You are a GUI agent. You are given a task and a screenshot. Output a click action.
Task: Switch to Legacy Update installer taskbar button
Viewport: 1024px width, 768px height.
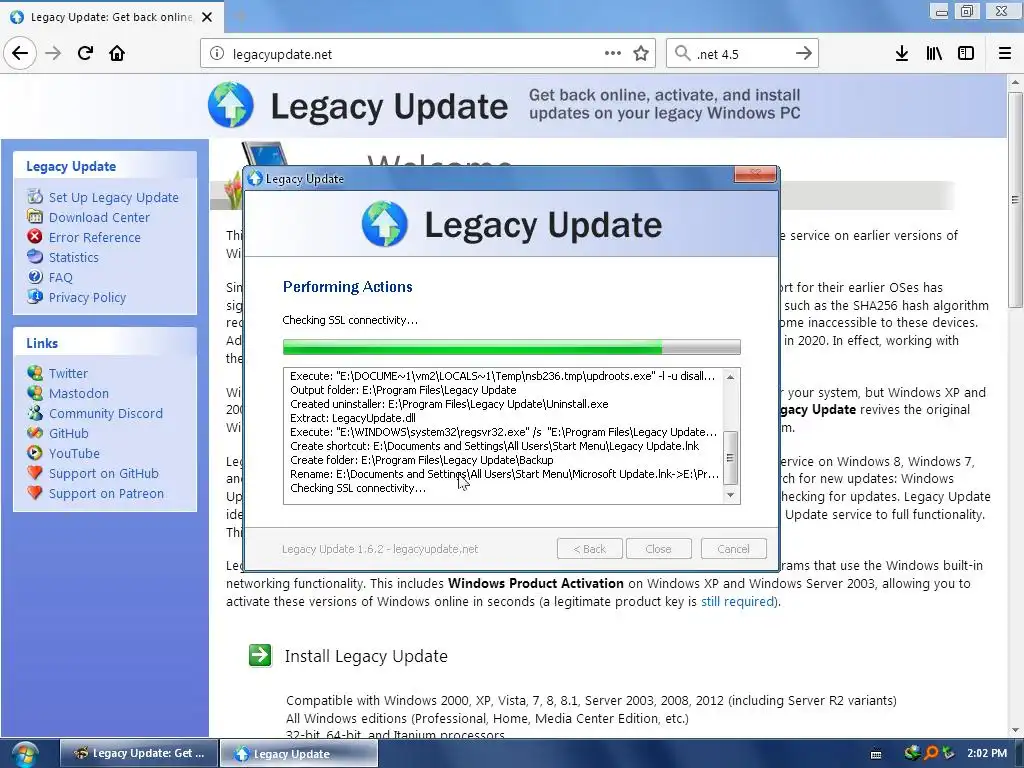coord(298,754)
